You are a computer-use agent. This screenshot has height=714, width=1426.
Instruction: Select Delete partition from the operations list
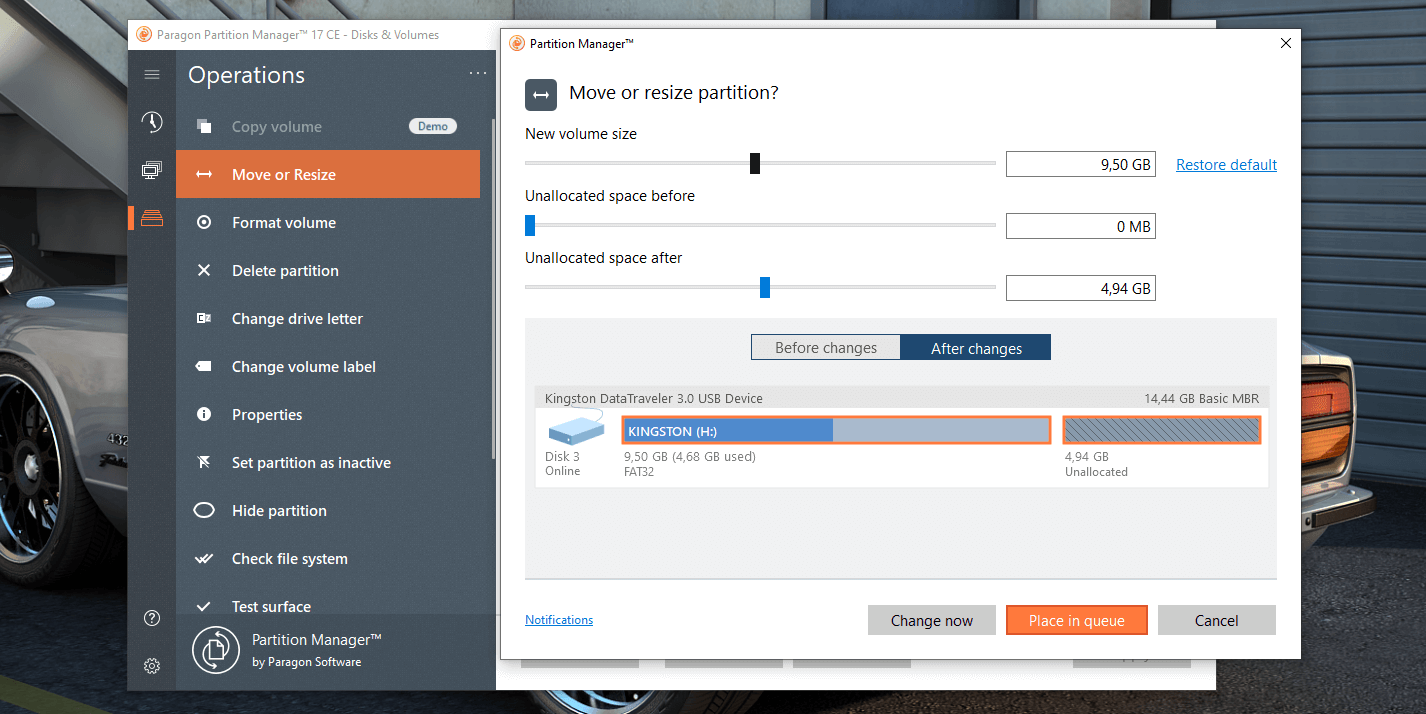click(x=285, y=271)
